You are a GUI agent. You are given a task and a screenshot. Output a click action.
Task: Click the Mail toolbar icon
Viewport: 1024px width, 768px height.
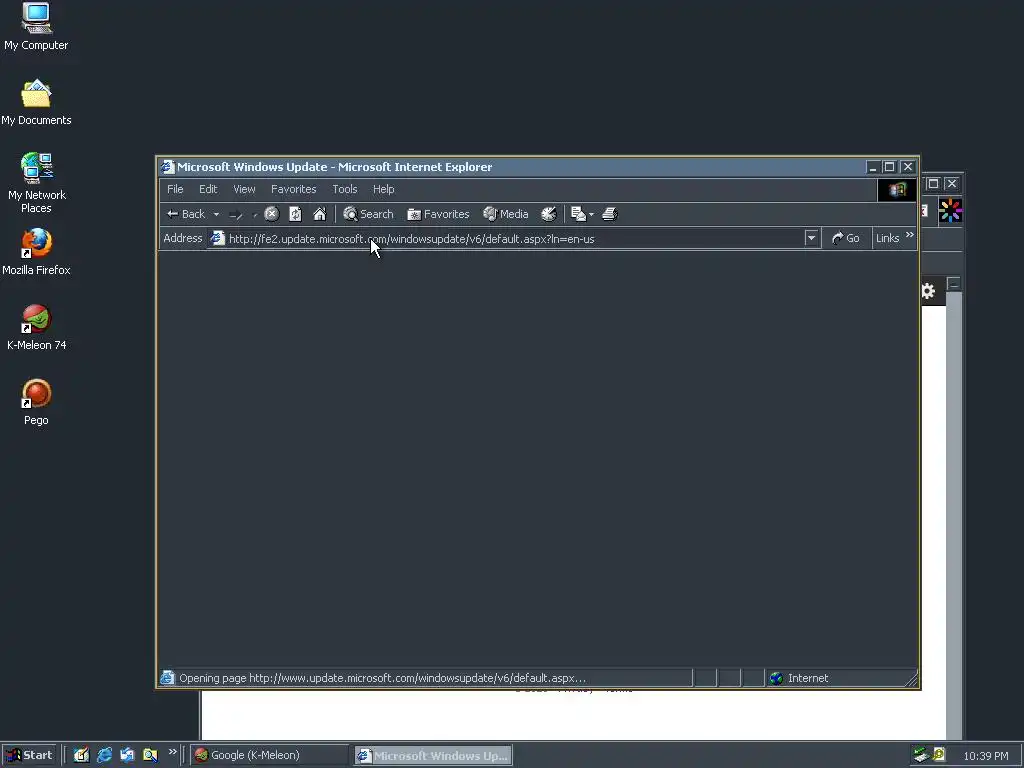point(578,214)
